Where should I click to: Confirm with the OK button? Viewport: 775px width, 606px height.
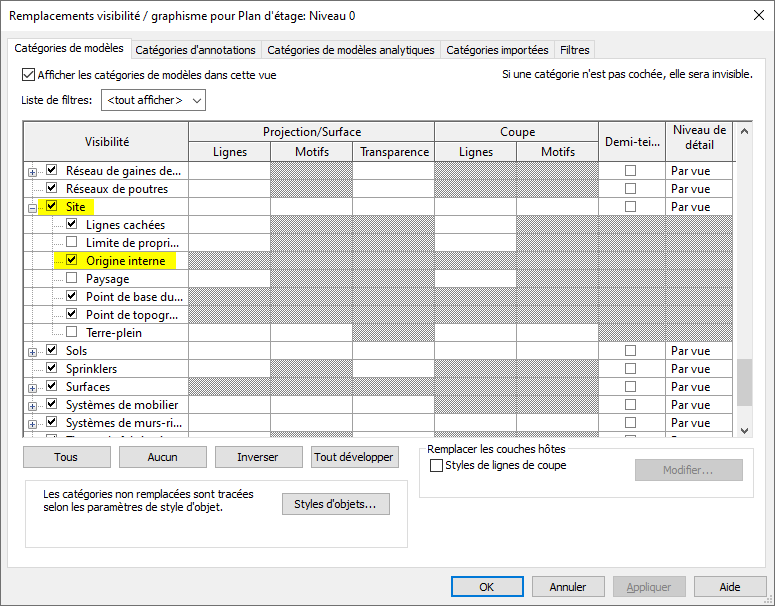[487, 587]
